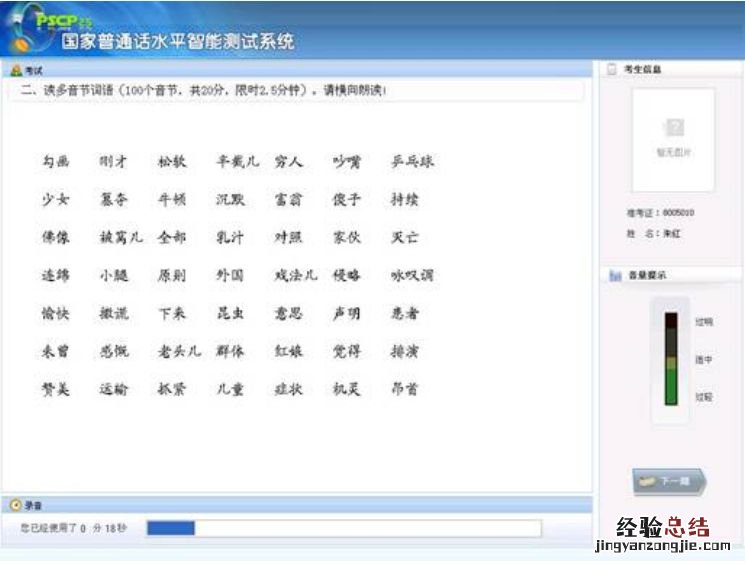
Task: Click the 考试 panel header icon
Action: click(14, 71)
